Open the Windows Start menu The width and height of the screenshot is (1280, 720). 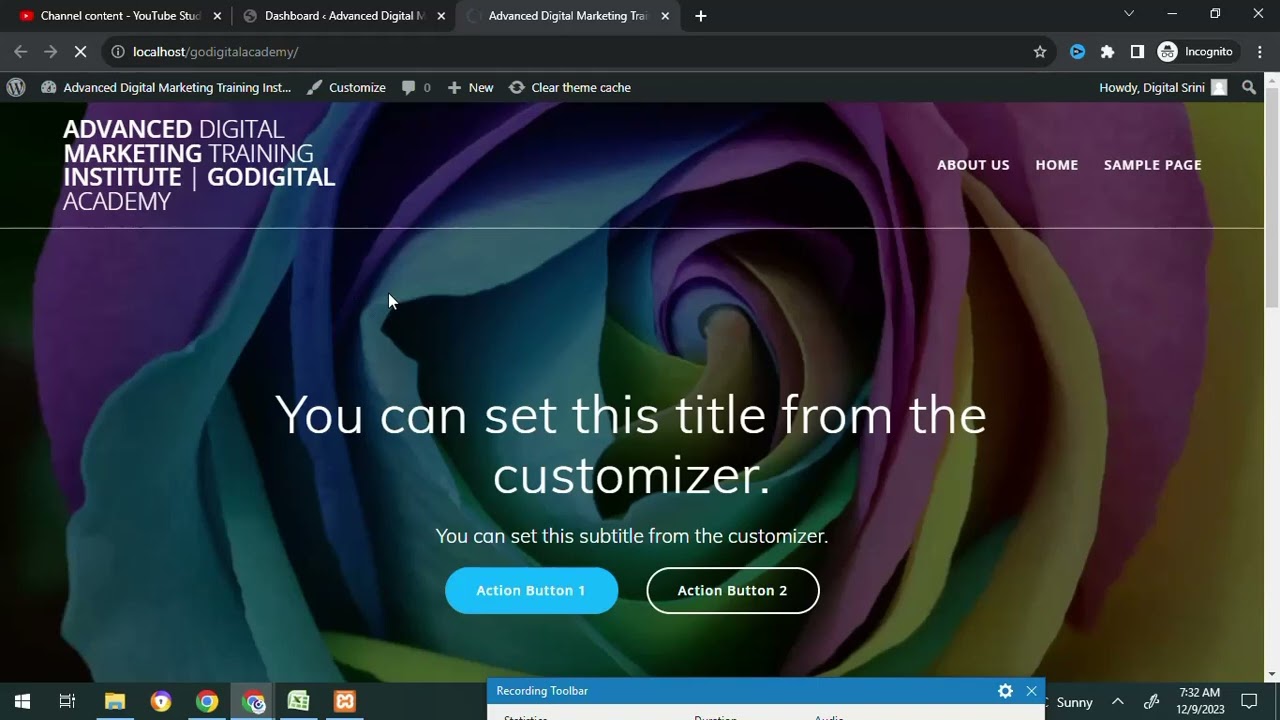tap(22, 702)
